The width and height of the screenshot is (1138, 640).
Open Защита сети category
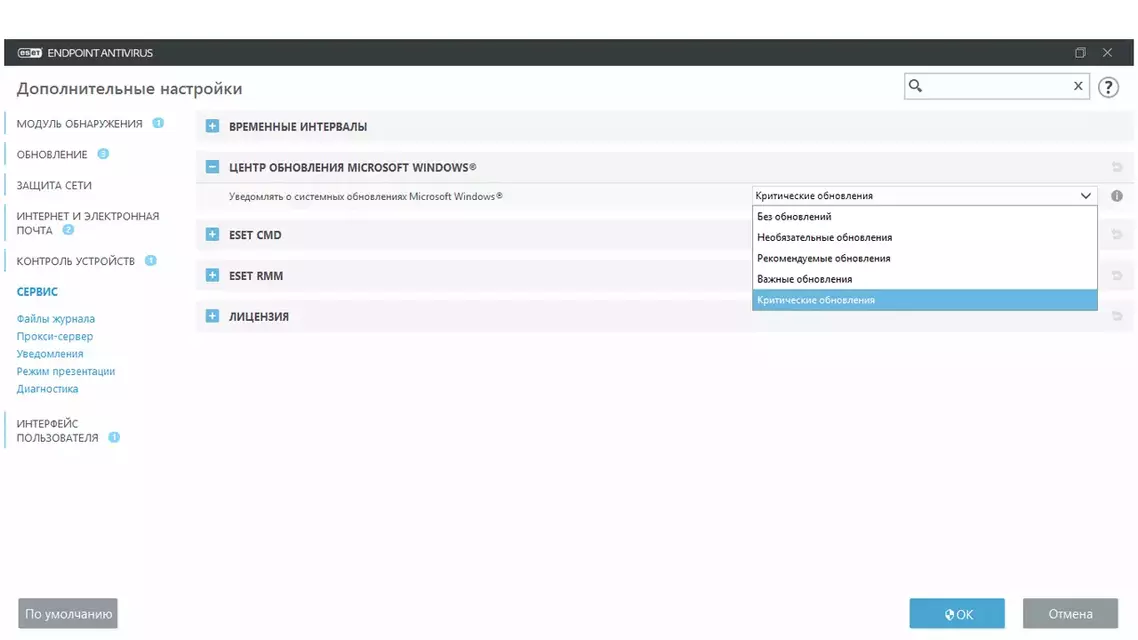point(54,185)
